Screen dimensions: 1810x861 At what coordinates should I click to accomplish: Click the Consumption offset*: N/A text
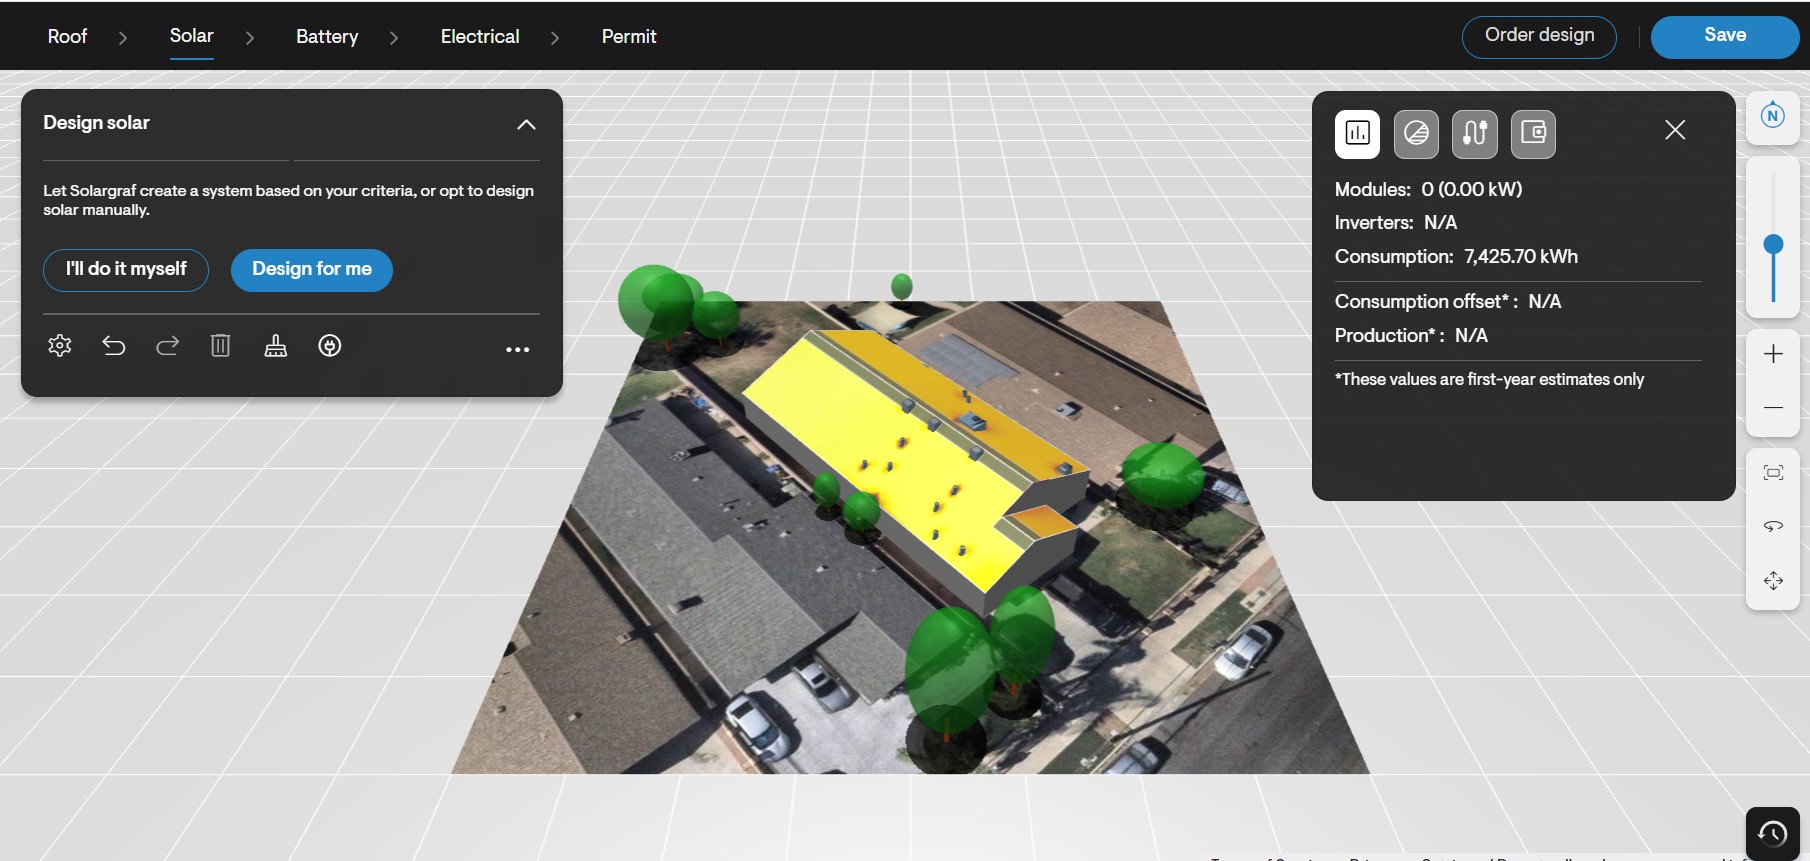(1448, 302)
